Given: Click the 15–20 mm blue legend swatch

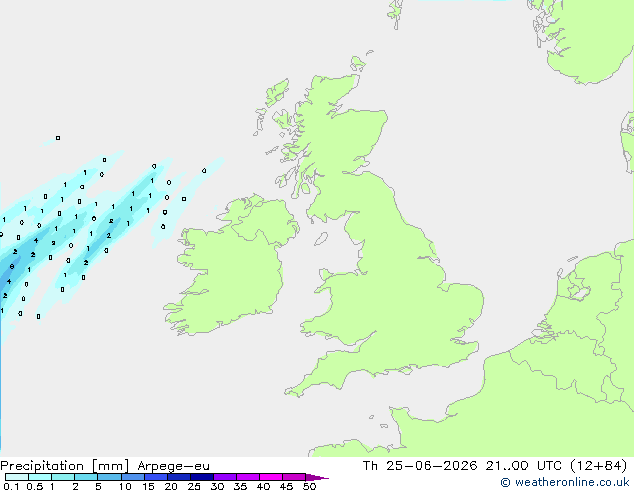Looking at the screenshot, I should pyautogui.click(x=156, y=477).
